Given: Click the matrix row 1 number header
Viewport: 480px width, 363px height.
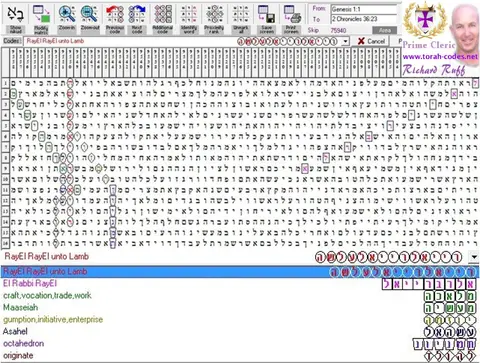Looking at the screenshot, I should pos(5,83).
